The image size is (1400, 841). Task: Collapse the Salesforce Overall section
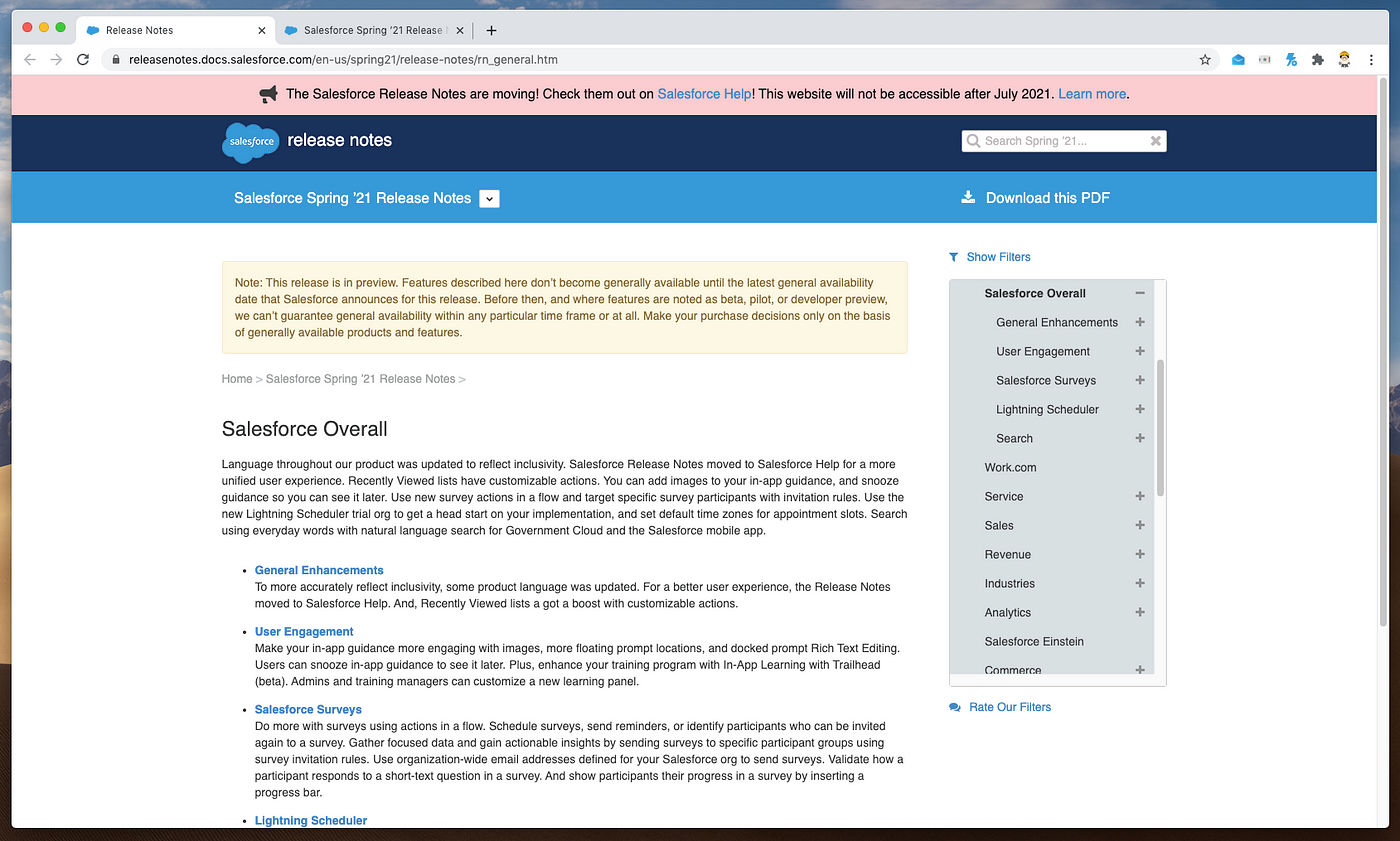point(1139,293)
